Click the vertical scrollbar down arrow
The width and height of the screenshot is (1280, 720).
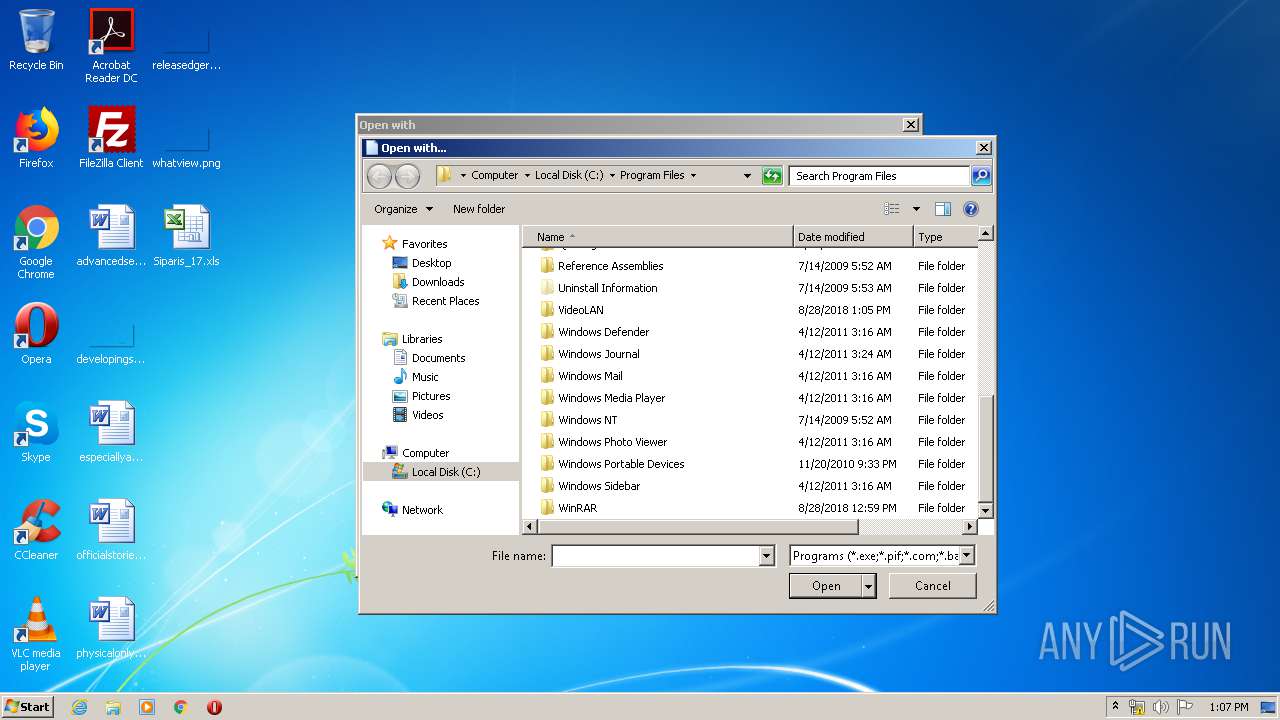[985, 511]
